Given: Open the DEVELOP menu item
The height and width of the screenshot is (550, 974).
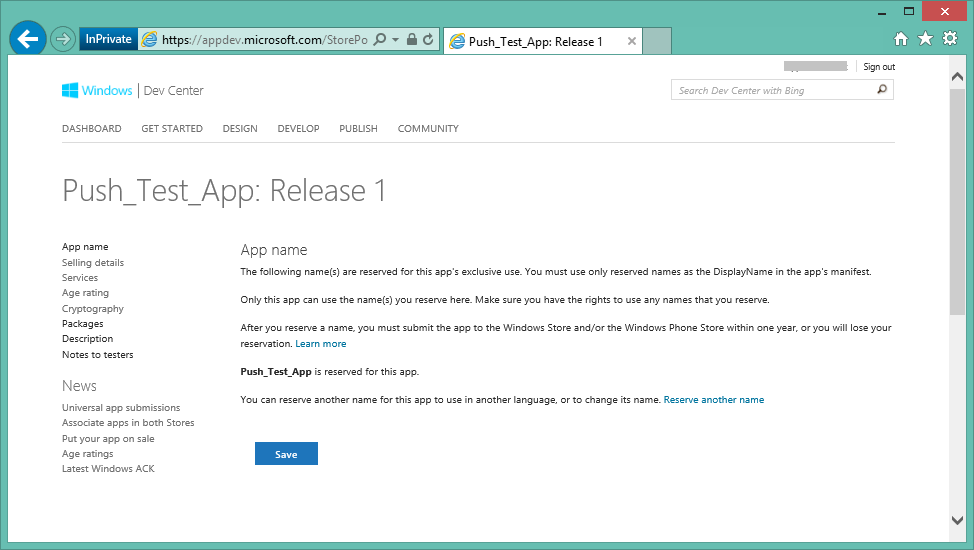Looking at the screenshot, I should pyautogui.click(x=298, y=129).
